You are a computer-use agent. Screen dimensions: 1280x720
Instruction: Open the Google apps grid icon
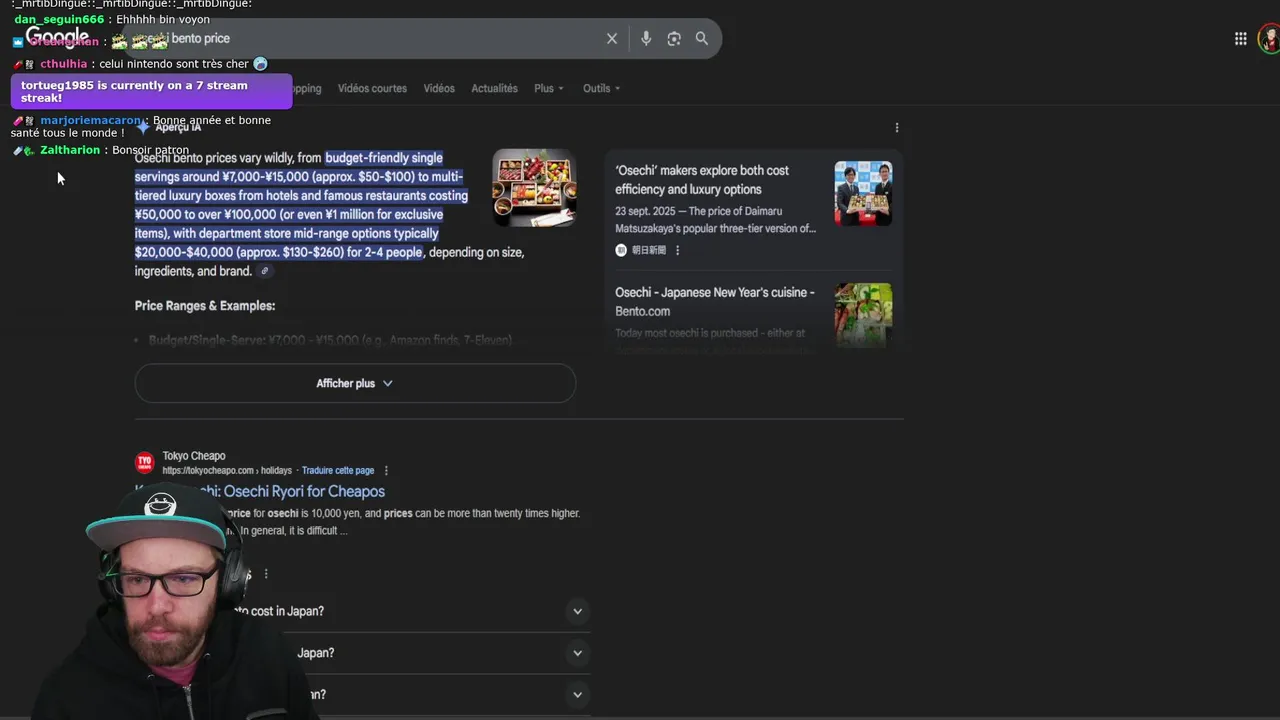1241,38
